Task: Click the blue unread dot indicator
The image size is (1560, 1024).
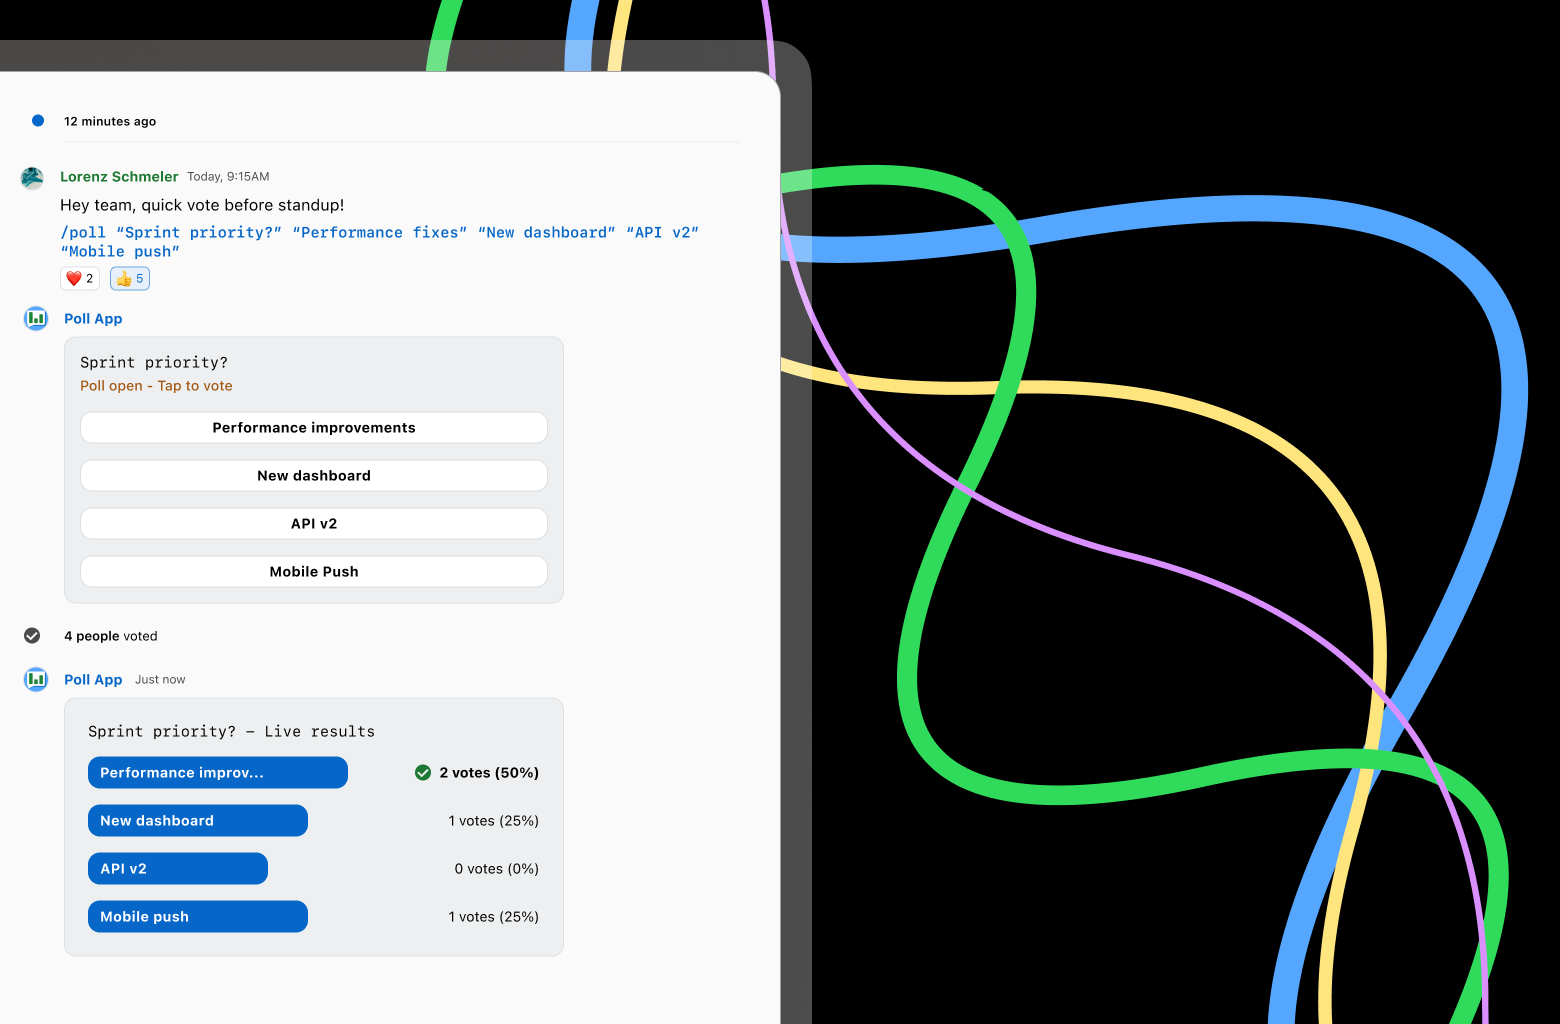Action: click(38, 121)
